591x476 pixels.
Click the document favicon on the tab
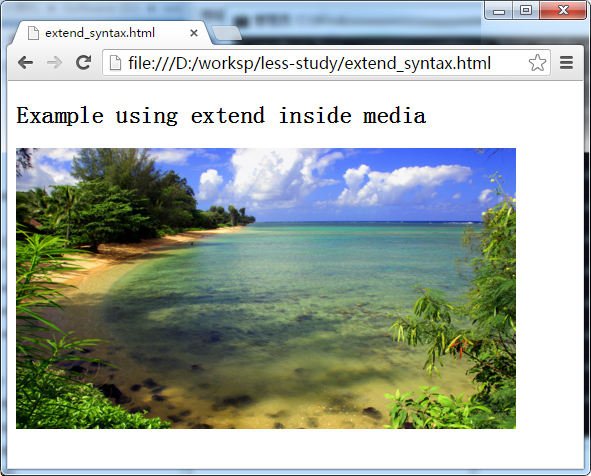click(34, 33)
